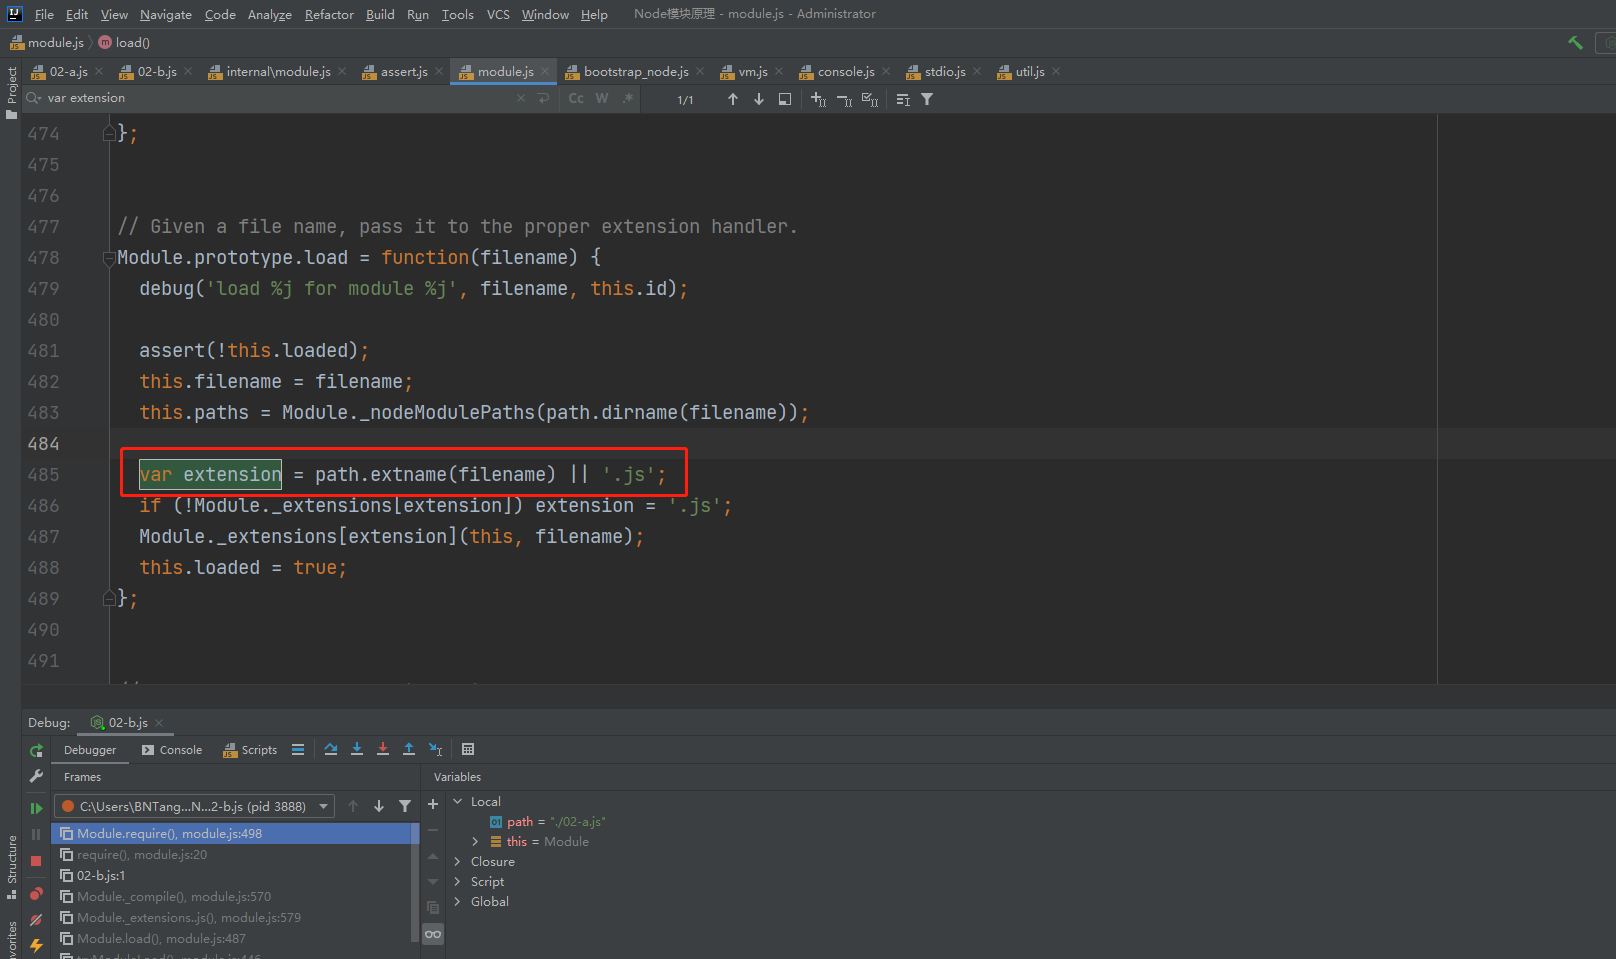Step into the function call
Viewport: 1616px width, 959px height.
tap(357, 749)
